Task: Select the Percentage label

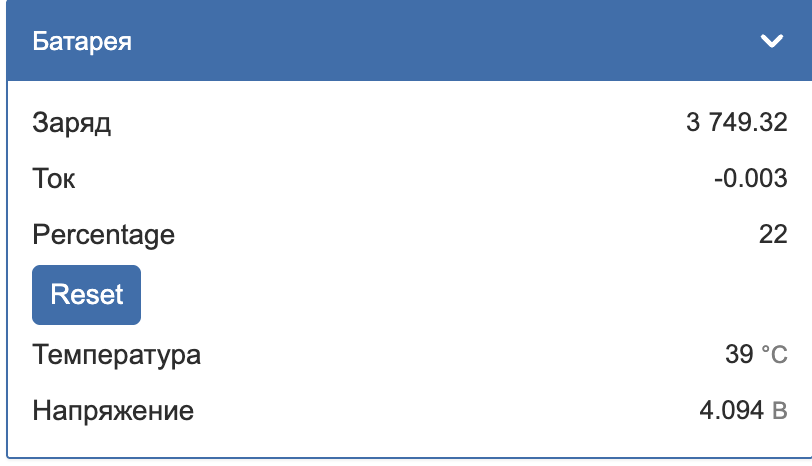Action: [104, 236]
